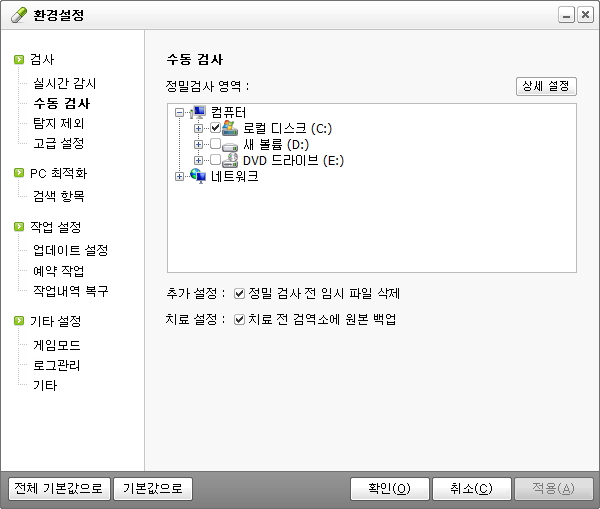Click the 작업 설정 section arrow icon

[x=19, y=227]
